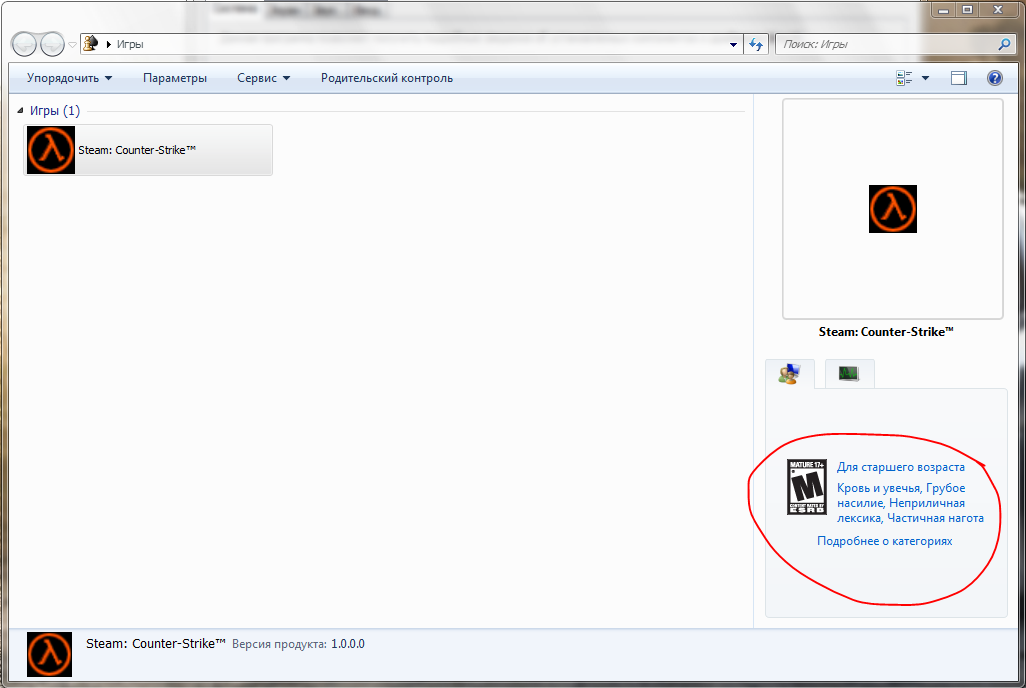Switch to the performance monitor tab

849,374
